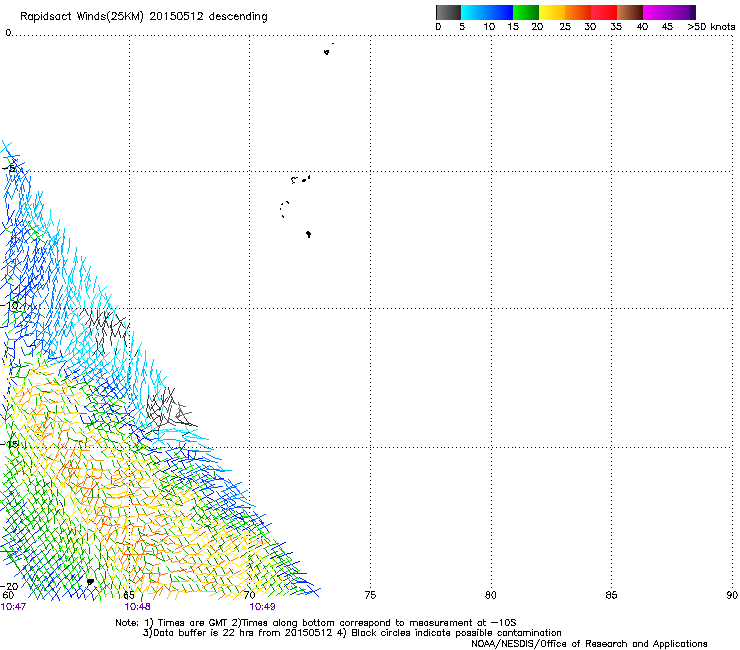Viewport: 740px width, 650px height.
Task: Click the title 'Rapidsact Winds(25KM) 20150512 descending'
Action: pos(143,17)
